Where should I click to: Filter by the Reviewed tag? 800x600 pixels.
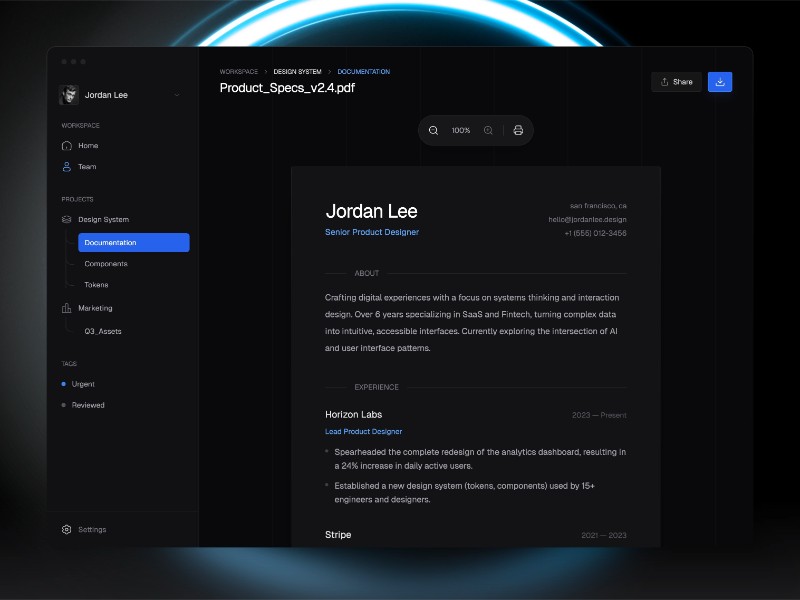[88, 405]
